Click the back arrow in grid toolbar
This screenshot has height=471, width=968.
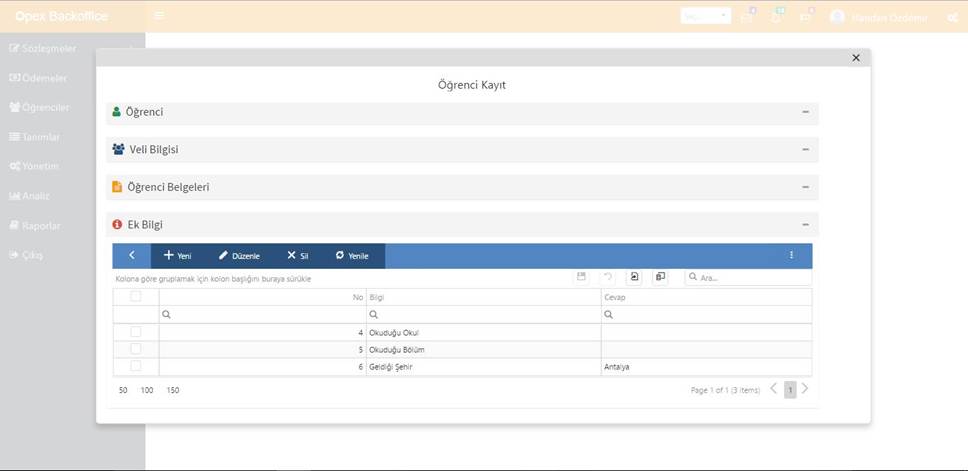click(x=131, y=256)
